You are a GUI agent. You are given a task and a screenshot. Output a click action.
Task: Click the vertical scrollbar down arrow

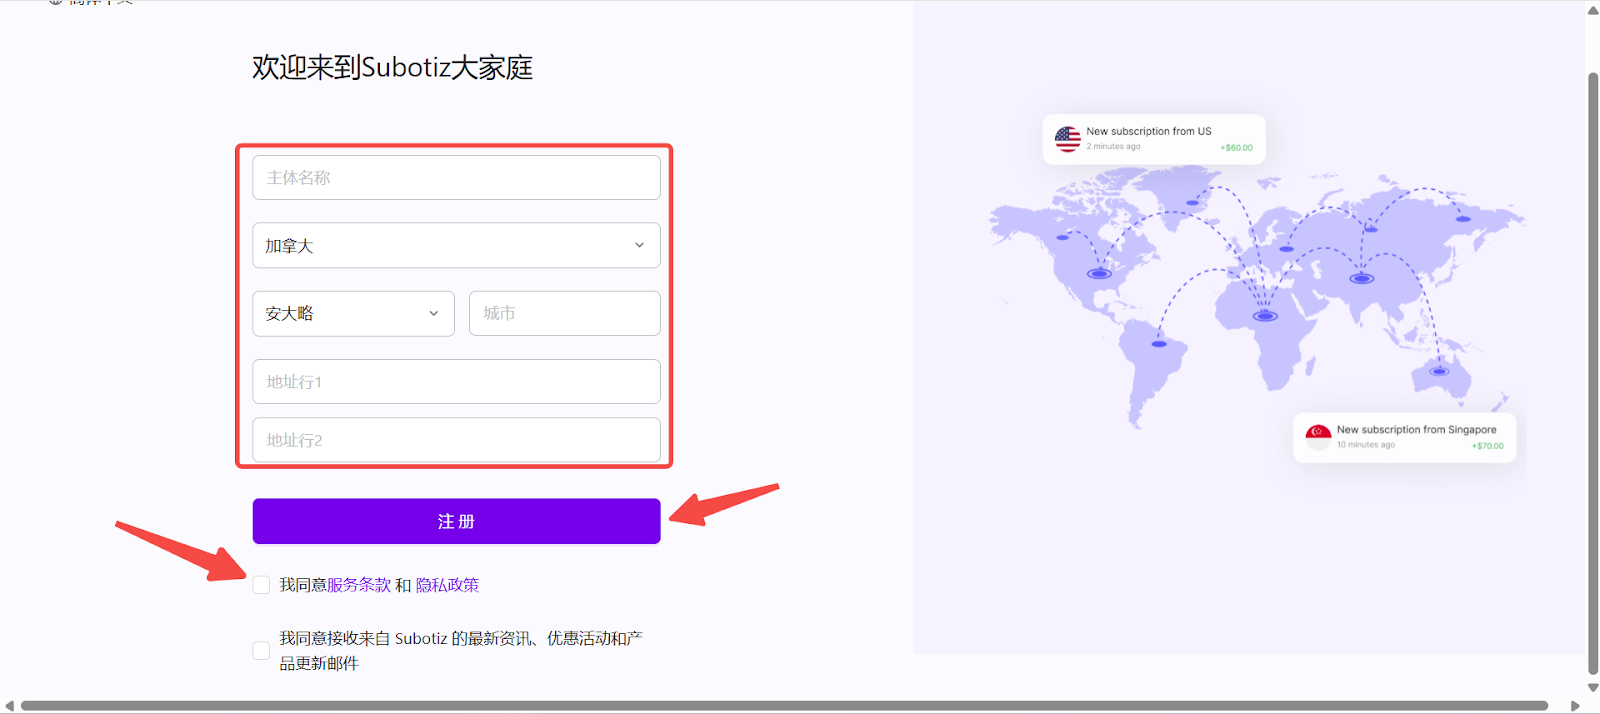click(x=1592, y=688)
